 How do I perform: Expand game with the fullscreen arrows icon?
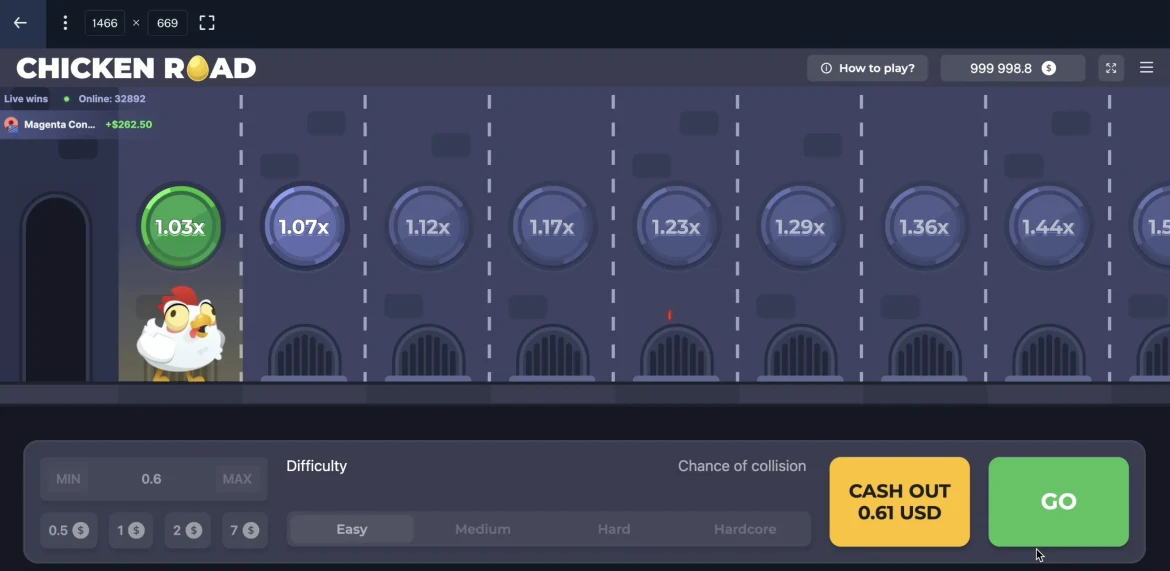1111,68
